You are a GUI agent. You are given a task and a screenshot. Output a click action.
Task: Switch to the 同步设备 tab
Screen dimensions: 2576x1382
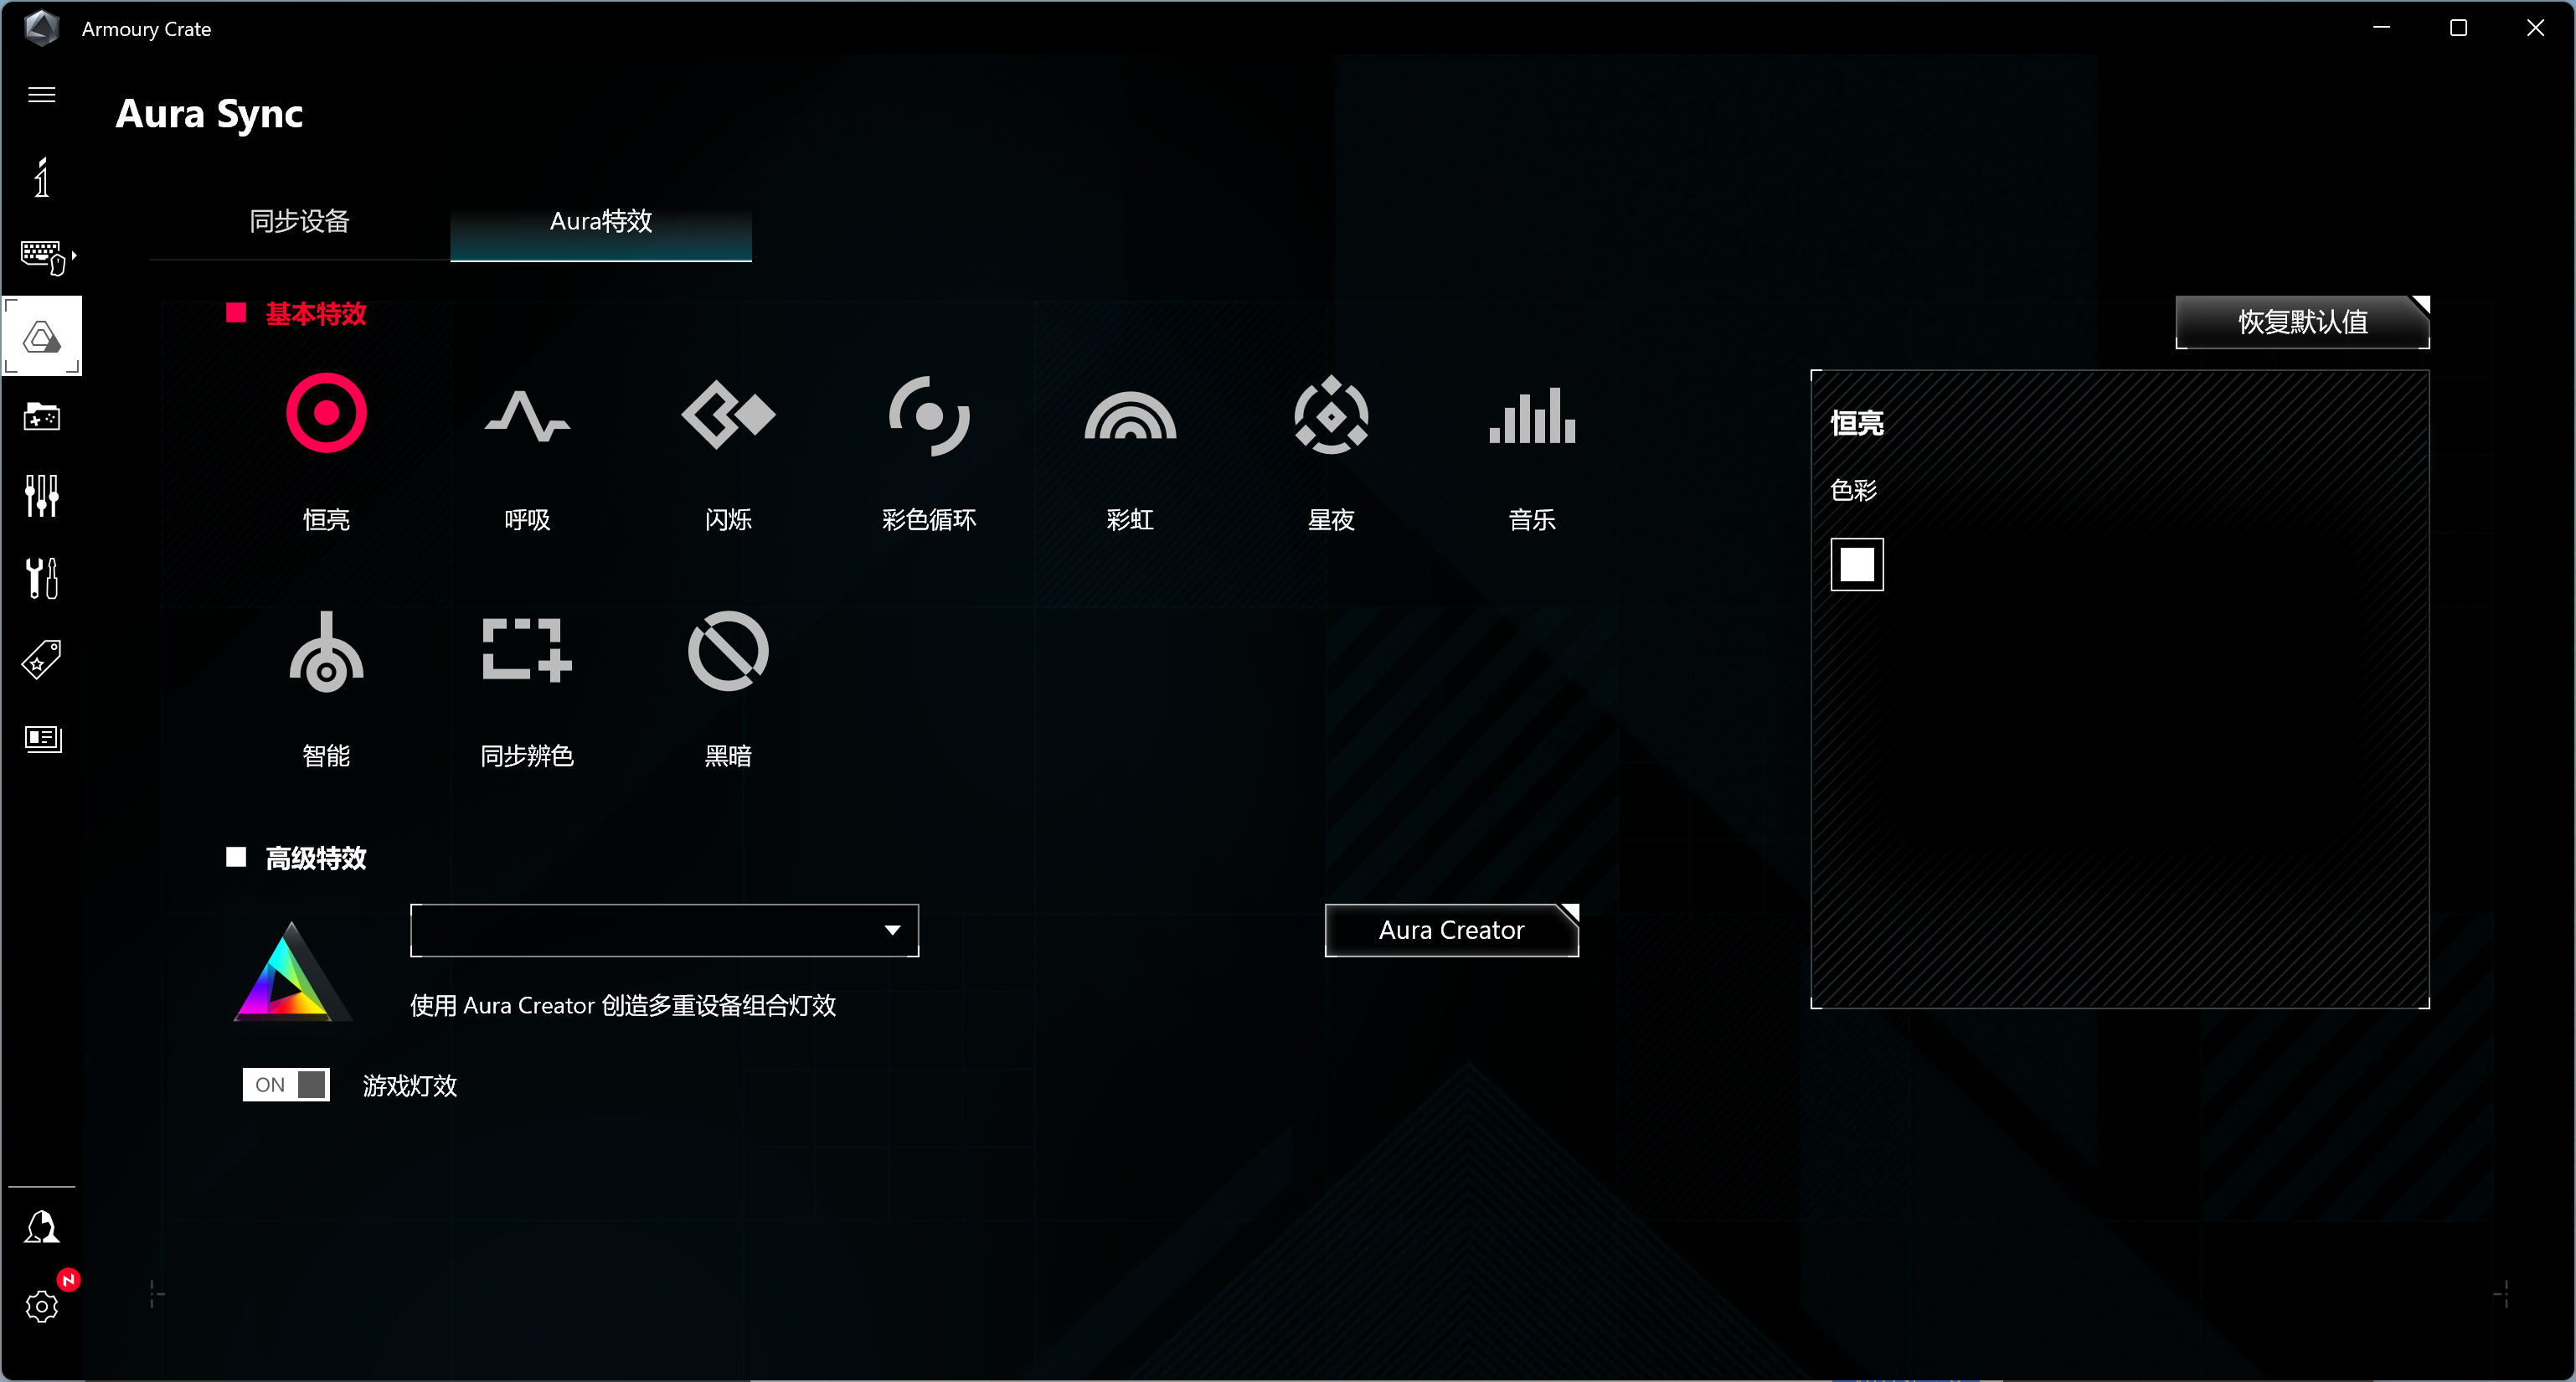click(x=299, y=222)
